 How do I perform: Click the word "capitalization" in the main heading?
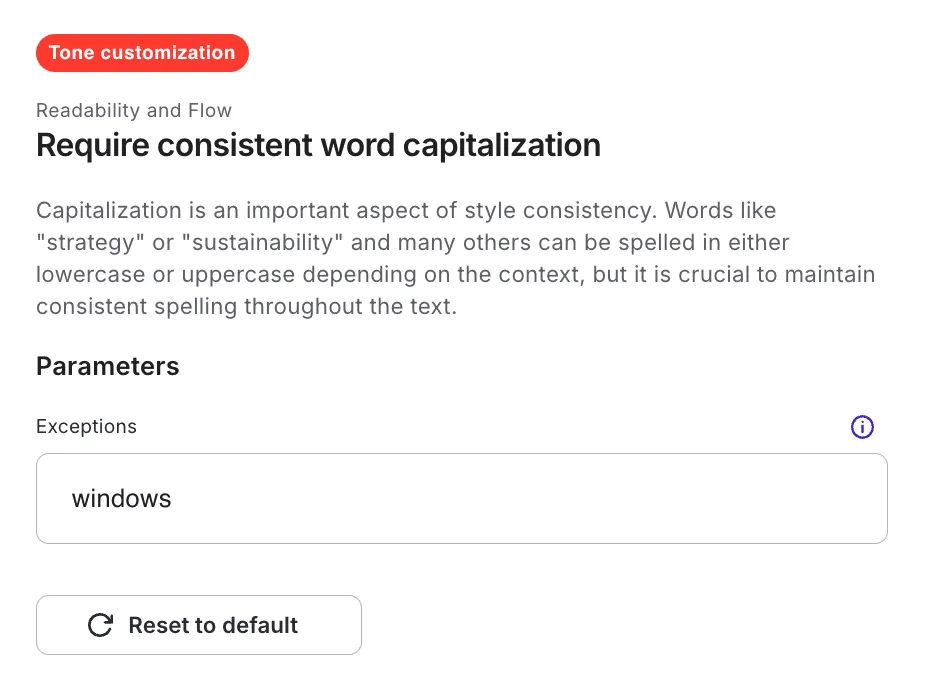[502, 145]
